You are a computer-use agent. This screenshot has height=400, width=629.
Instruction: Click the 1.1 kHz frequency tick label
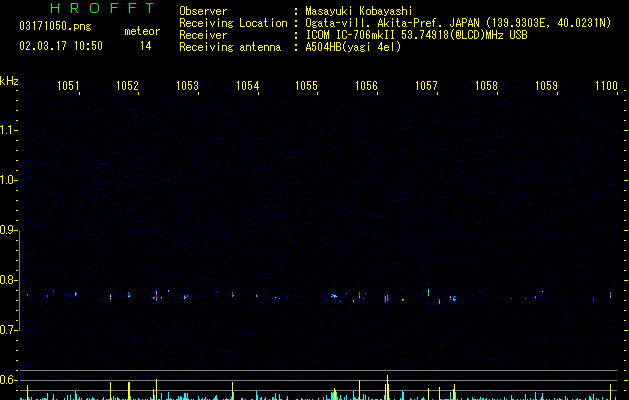(x=8, y=130)
